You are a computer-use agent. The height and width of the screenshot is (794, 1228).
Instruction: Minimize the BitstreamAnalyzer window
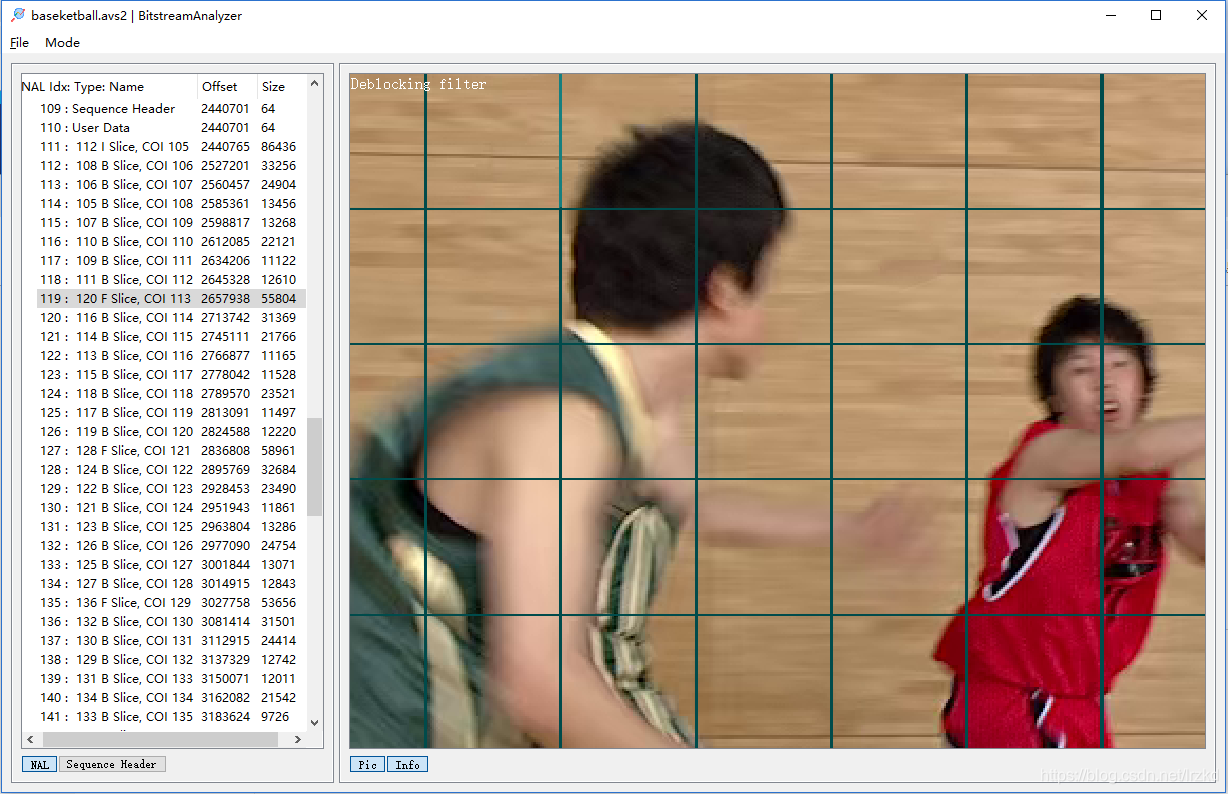[1110, 15]
